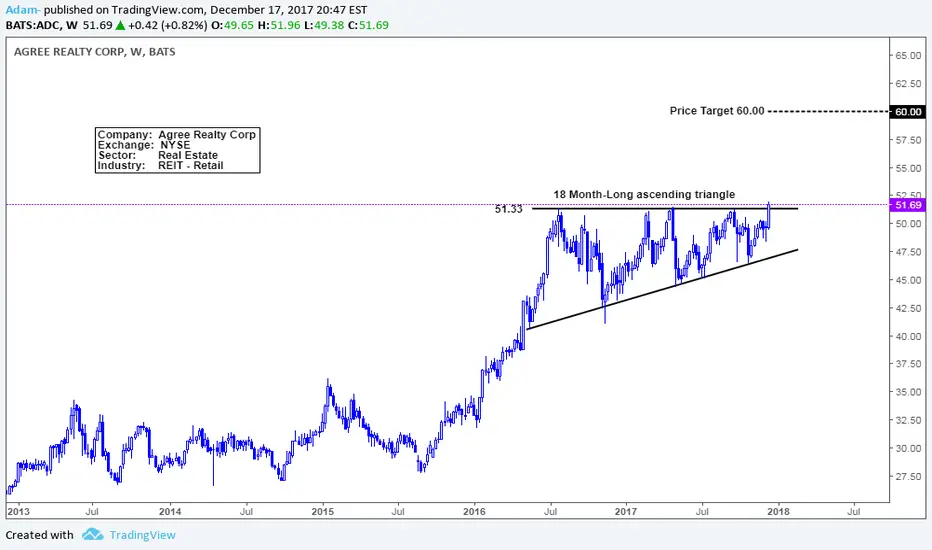Click the 42.50 price axis label
The width and height of the screenshot is (932, 550).
[x=908, y=308]
